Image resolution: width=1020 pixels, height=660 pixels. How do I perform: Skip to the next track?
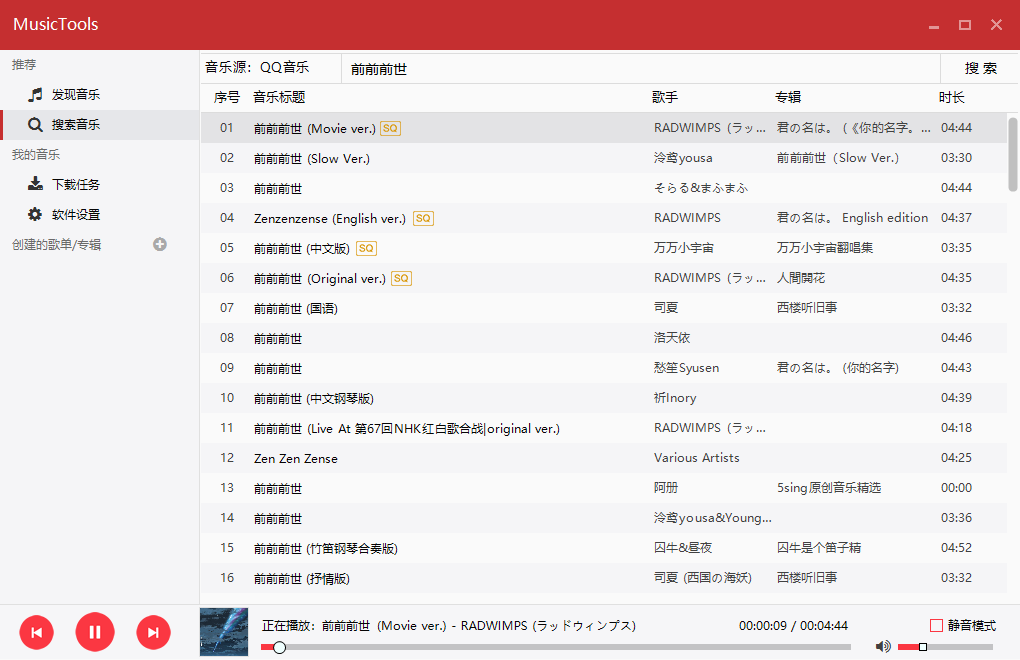[154, 632]
